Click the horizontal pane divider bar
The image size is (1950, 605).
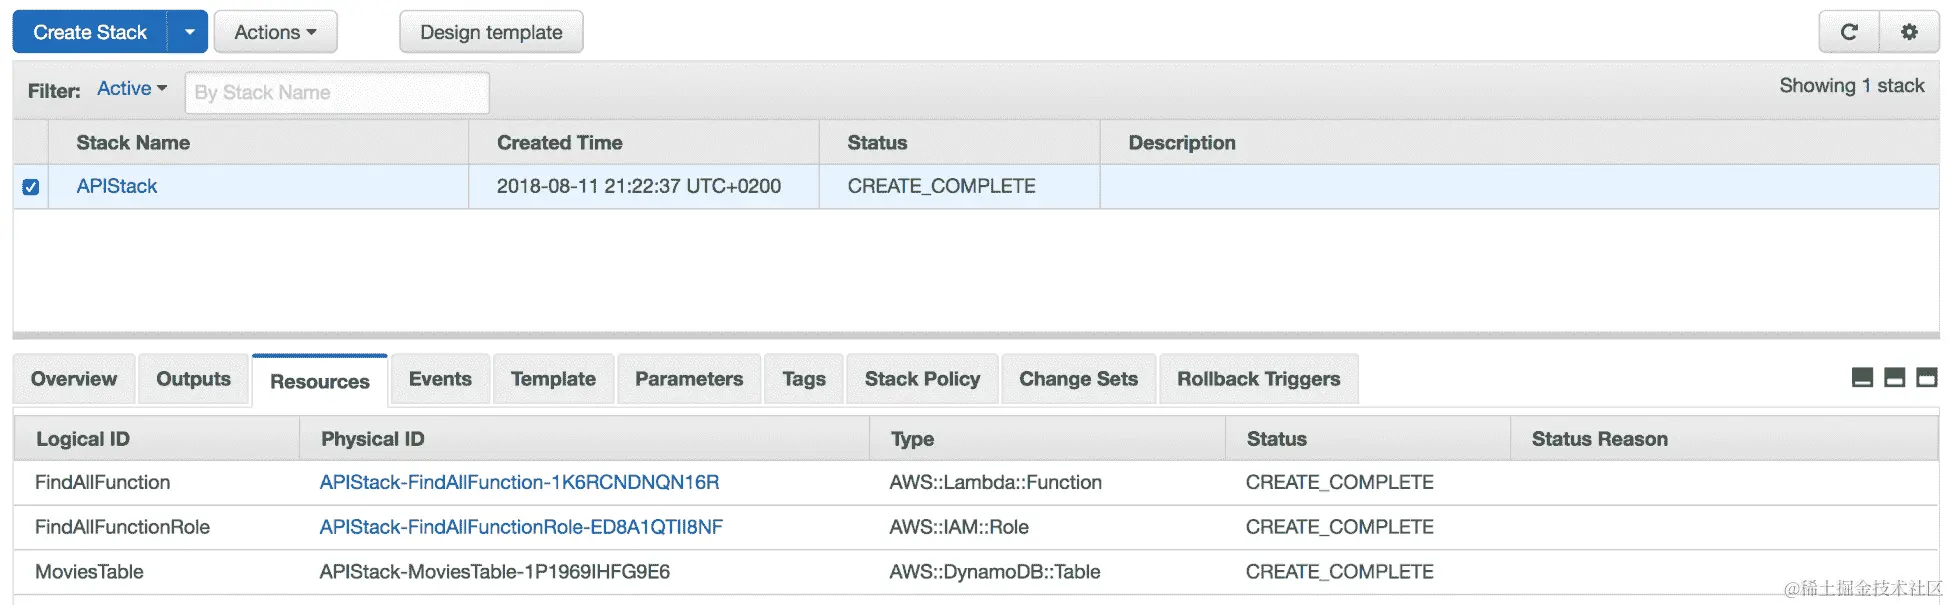[x=975, y=335]
